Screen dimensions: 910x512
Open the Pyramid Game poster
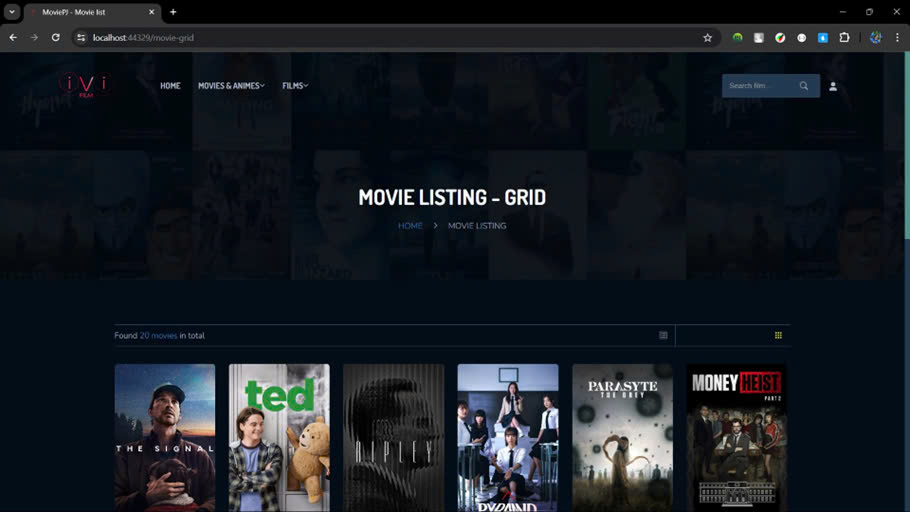point(508,438)
